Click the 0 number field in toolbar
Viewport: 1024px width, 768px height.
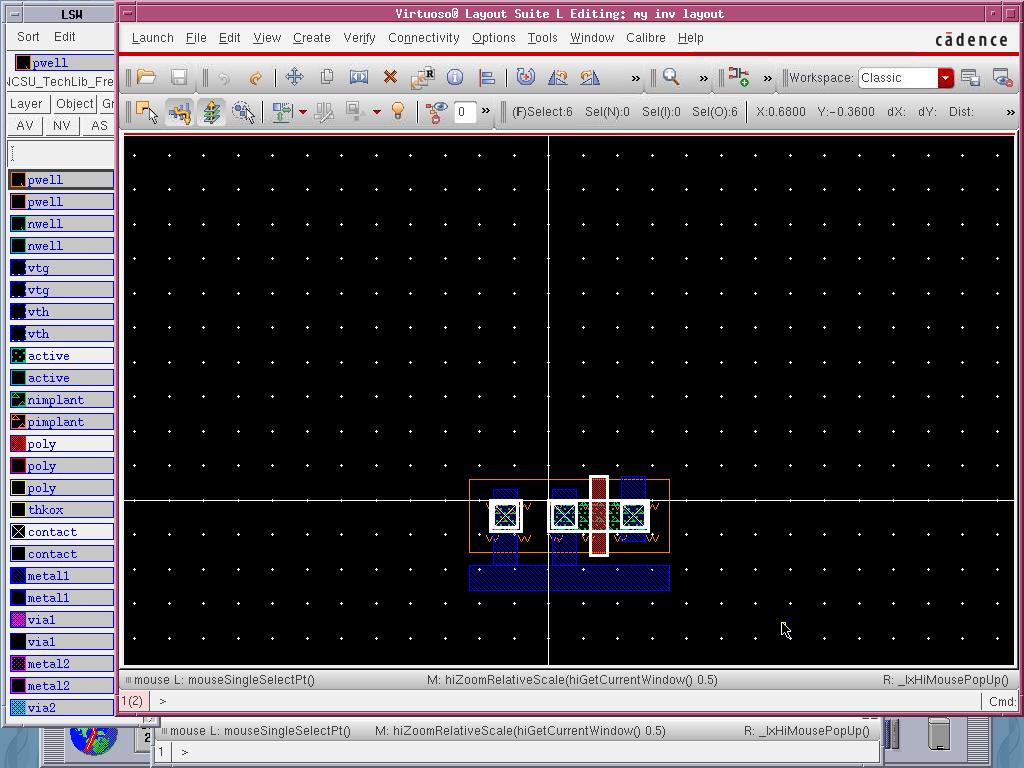tap(464, 112)
